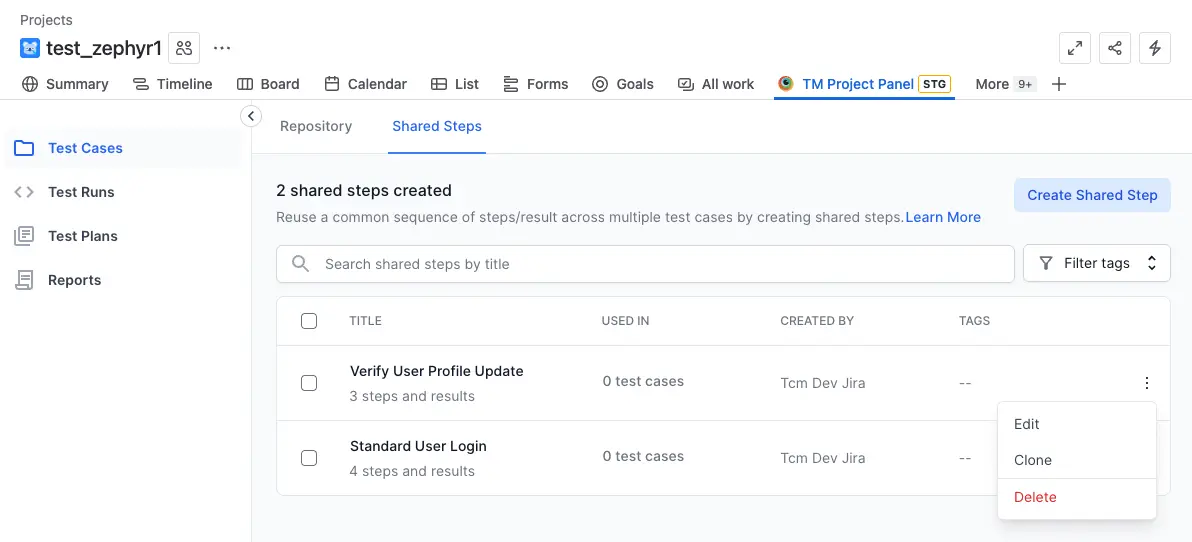Screen dimensions: 1192x542
Task: Switch to the Repository tab
Action: 316,126
